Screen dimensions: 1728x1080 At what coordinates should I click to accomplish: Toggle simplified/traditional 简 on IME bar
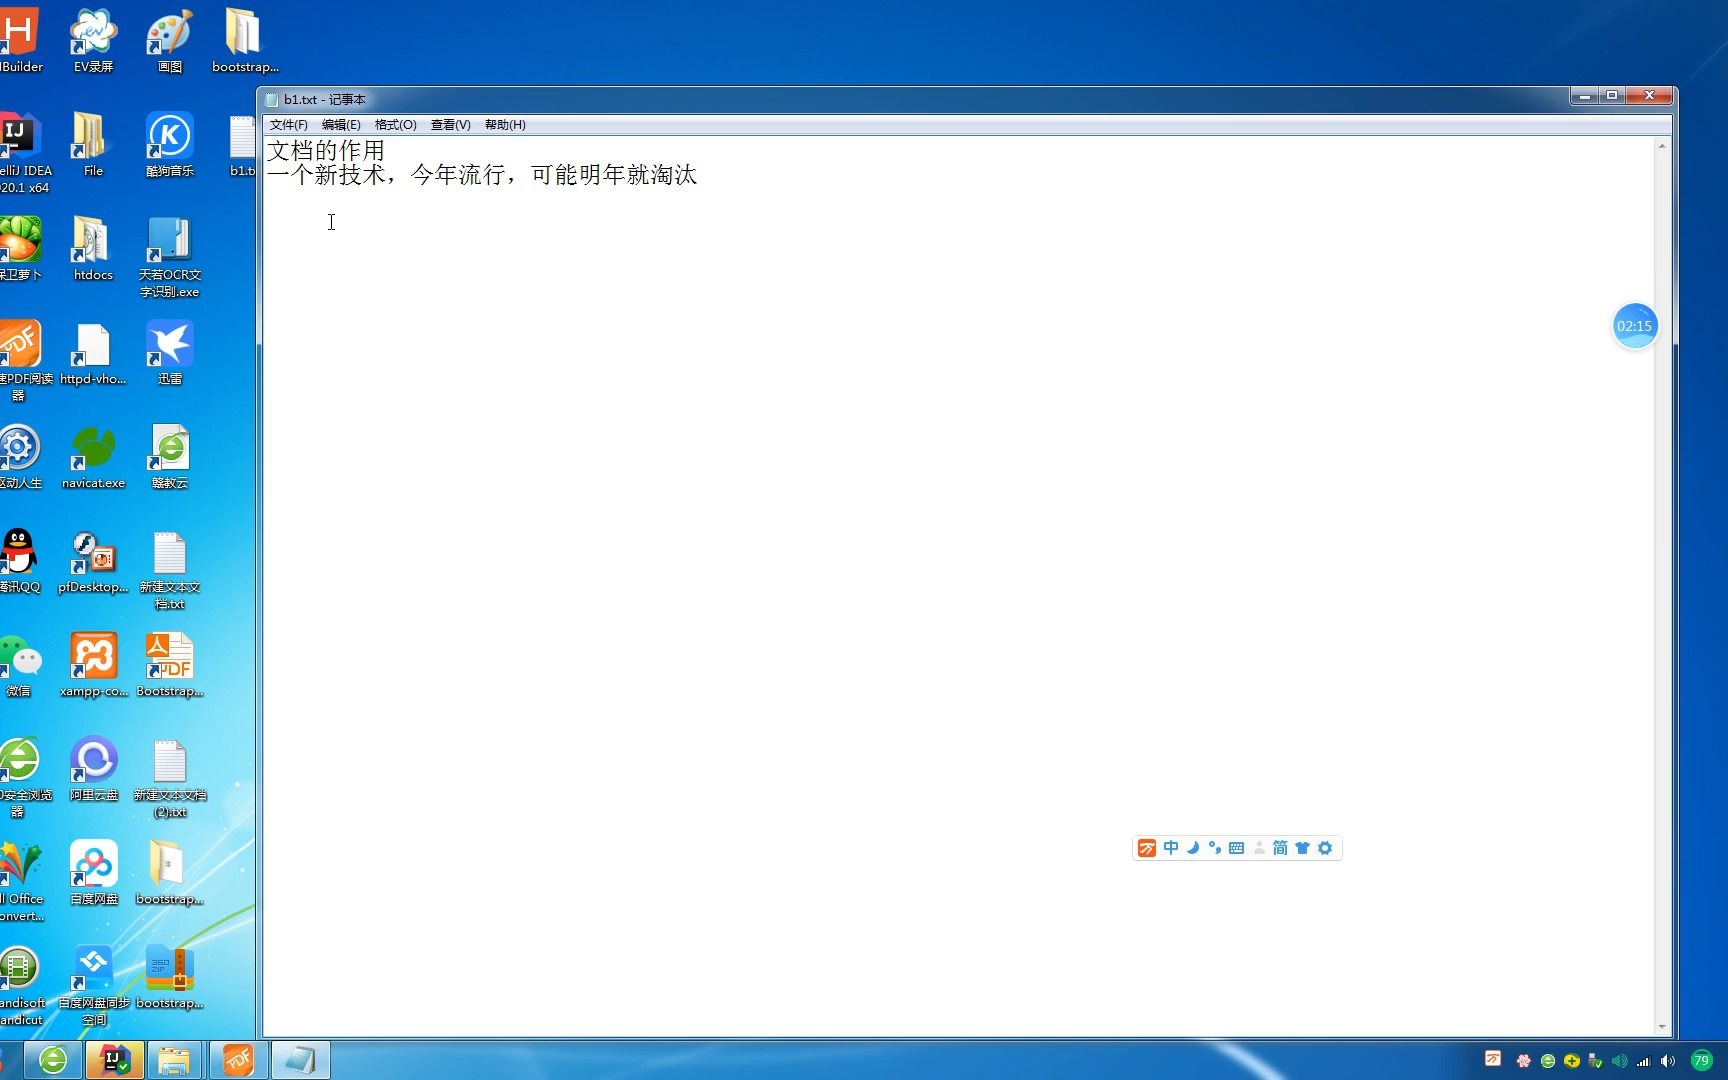(1280, 848)
